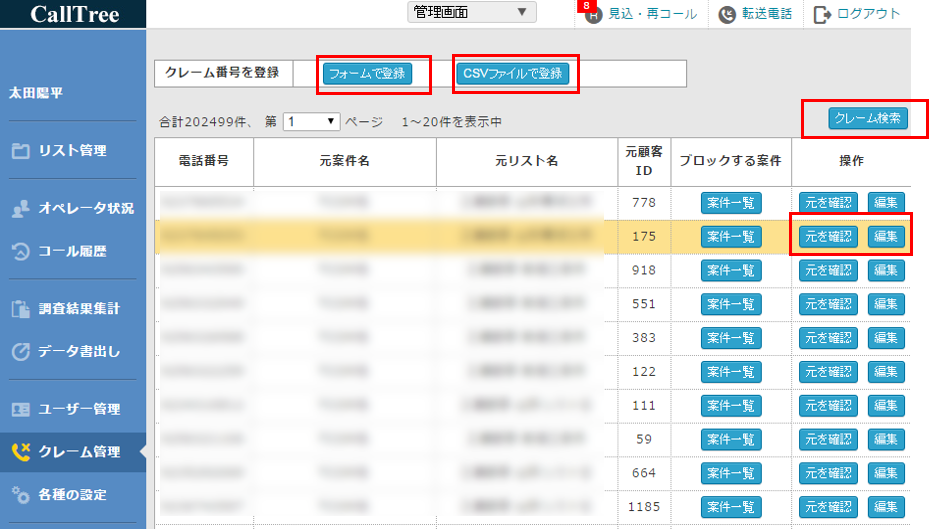Click the CallTree logo
The image size is (929, 529).
(74, 14)
